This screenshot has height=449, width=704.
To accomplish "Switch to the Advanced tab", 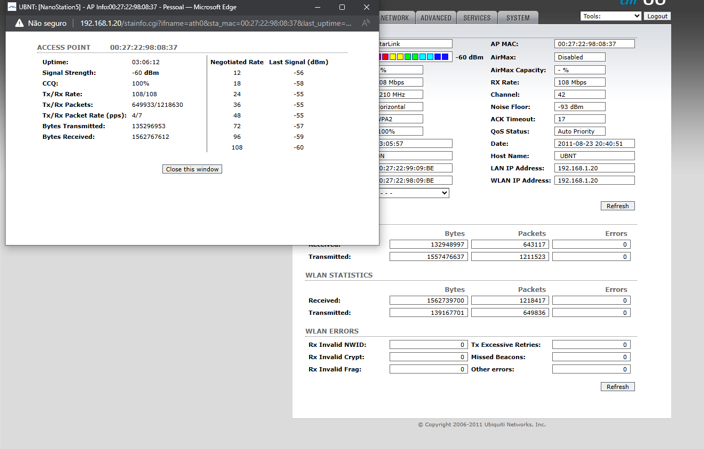I will pyautogui.click(x=436, y=18).
